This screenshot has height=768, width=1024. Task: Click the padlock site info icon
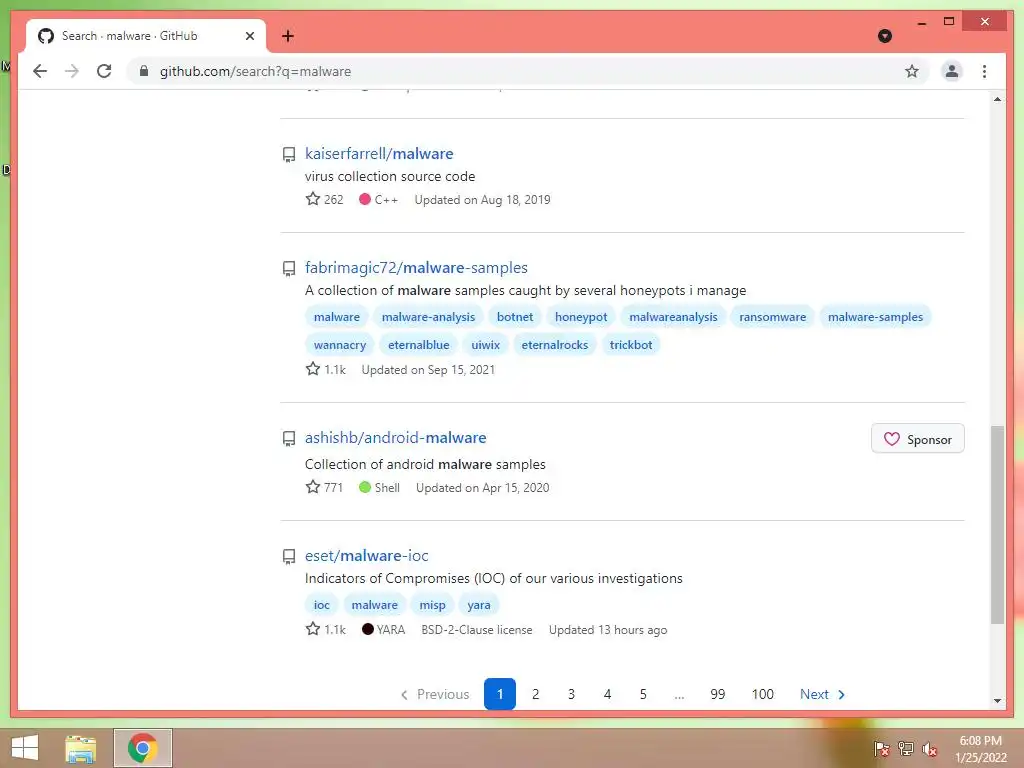(x=144, y=71)
